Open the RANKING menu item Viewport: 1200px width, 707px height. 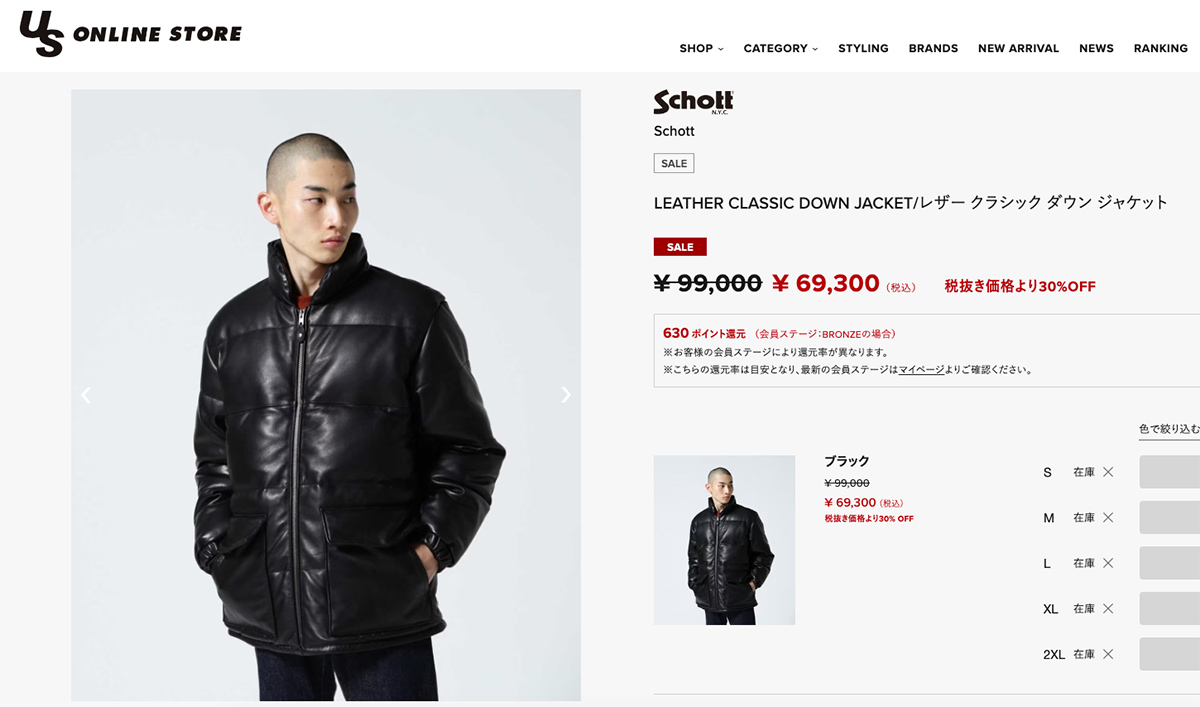1160,48
